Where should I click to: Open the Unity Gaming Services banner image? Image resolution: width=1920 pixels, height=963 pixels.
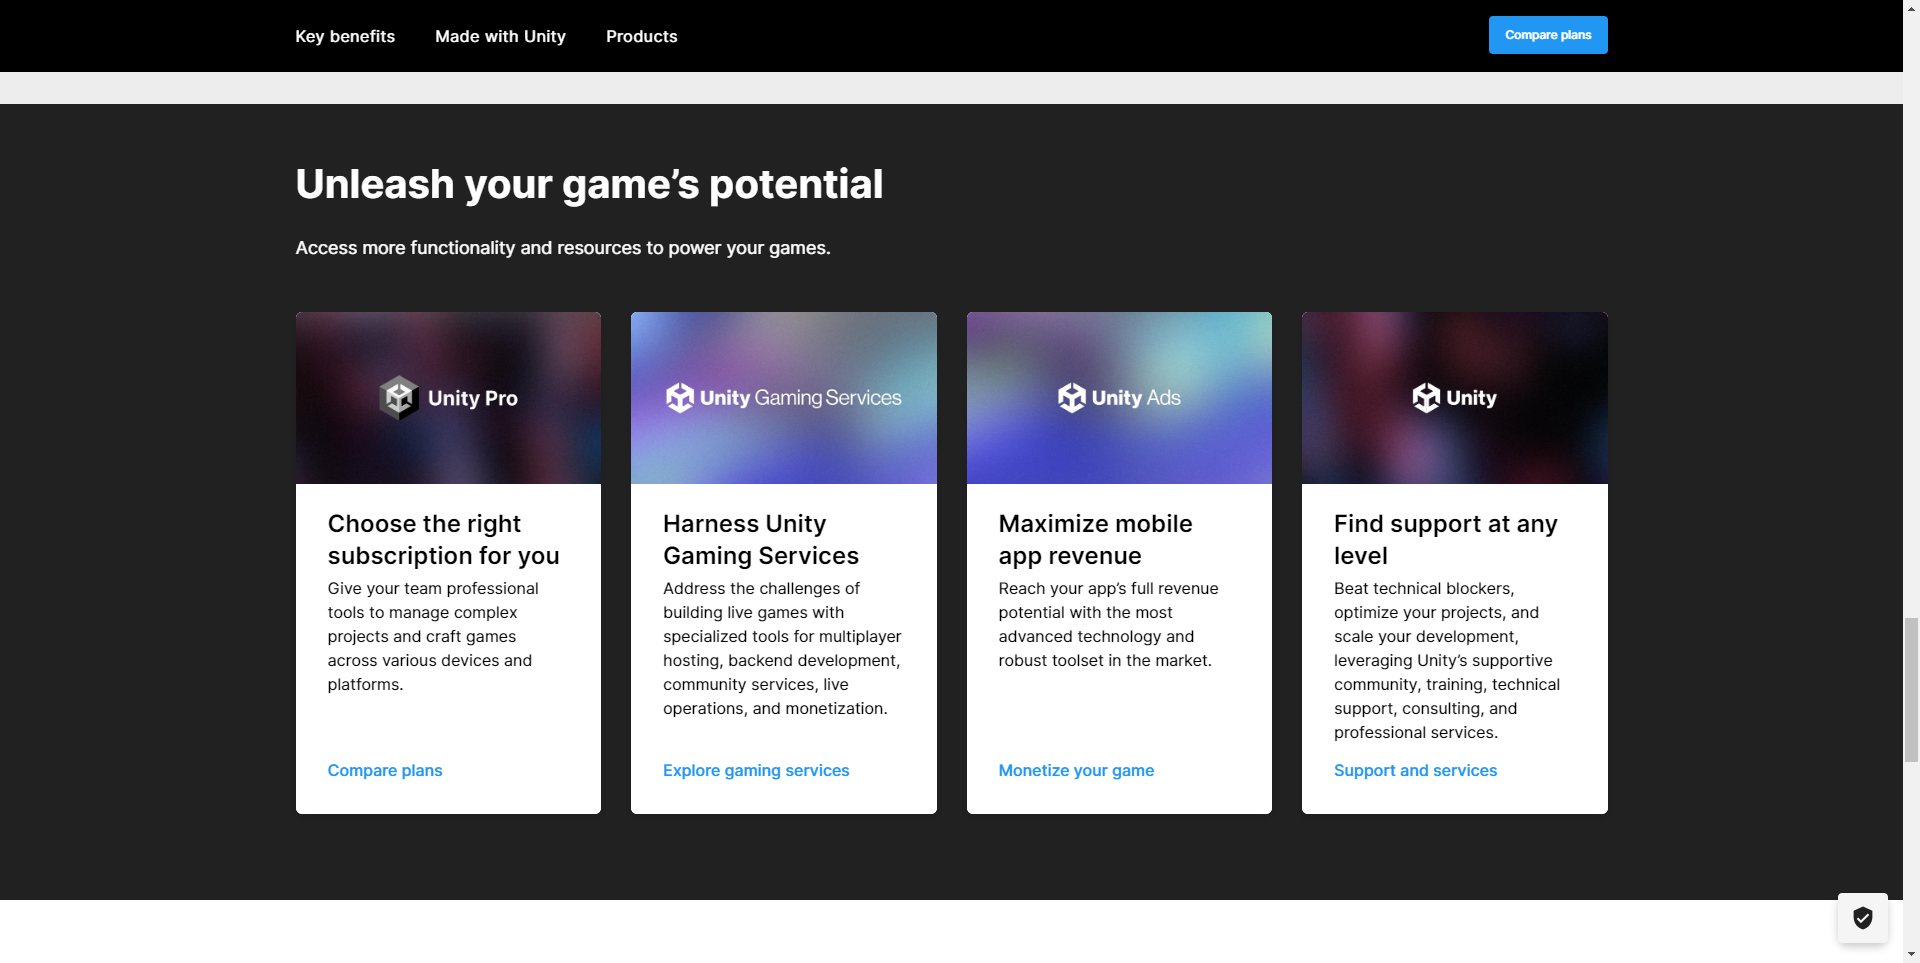pyautogui.click(x=784, y=398)
